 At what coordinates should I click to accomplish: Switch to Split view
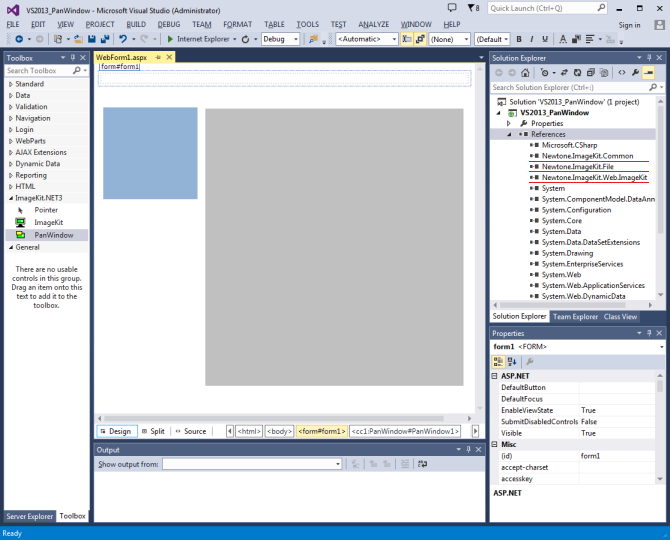[x=153, y=431]
